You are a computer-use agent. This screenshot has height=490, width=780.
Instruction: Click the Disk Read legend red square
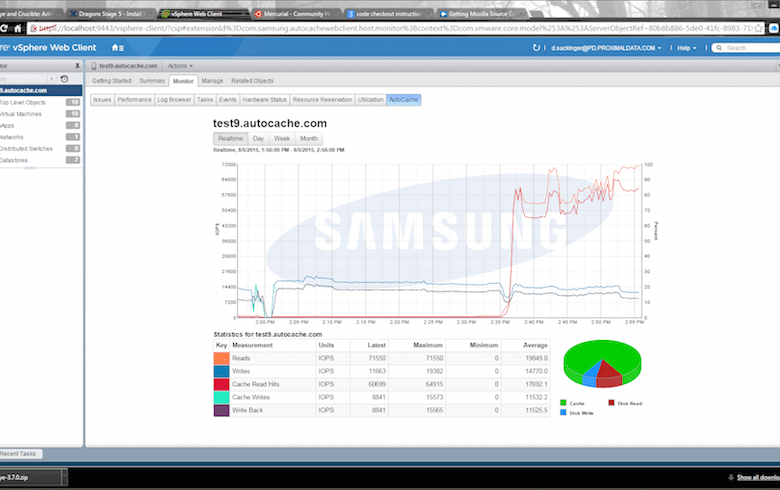(611, 402)
